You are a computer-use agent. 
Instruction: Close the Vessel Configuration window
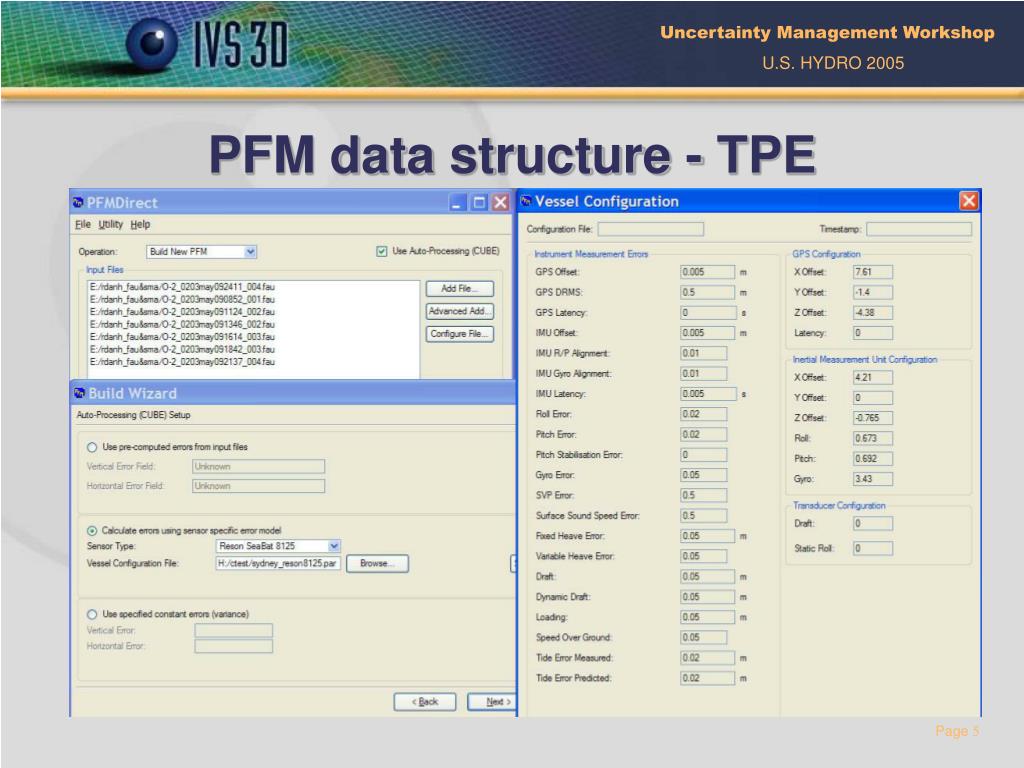click(x=968, y=201)
